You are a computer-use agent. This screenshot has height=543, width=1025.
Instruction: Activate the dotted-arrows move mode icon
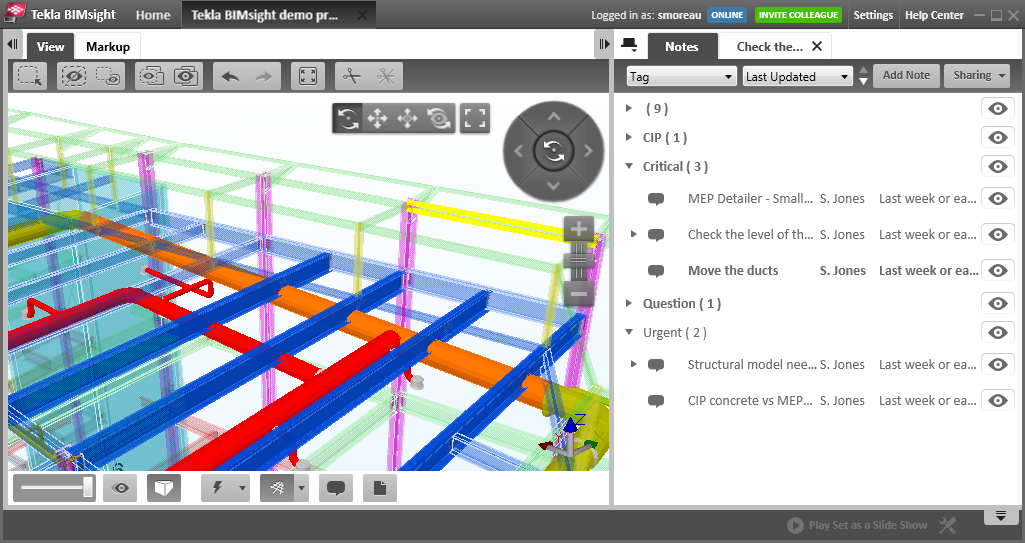[407, 118]
